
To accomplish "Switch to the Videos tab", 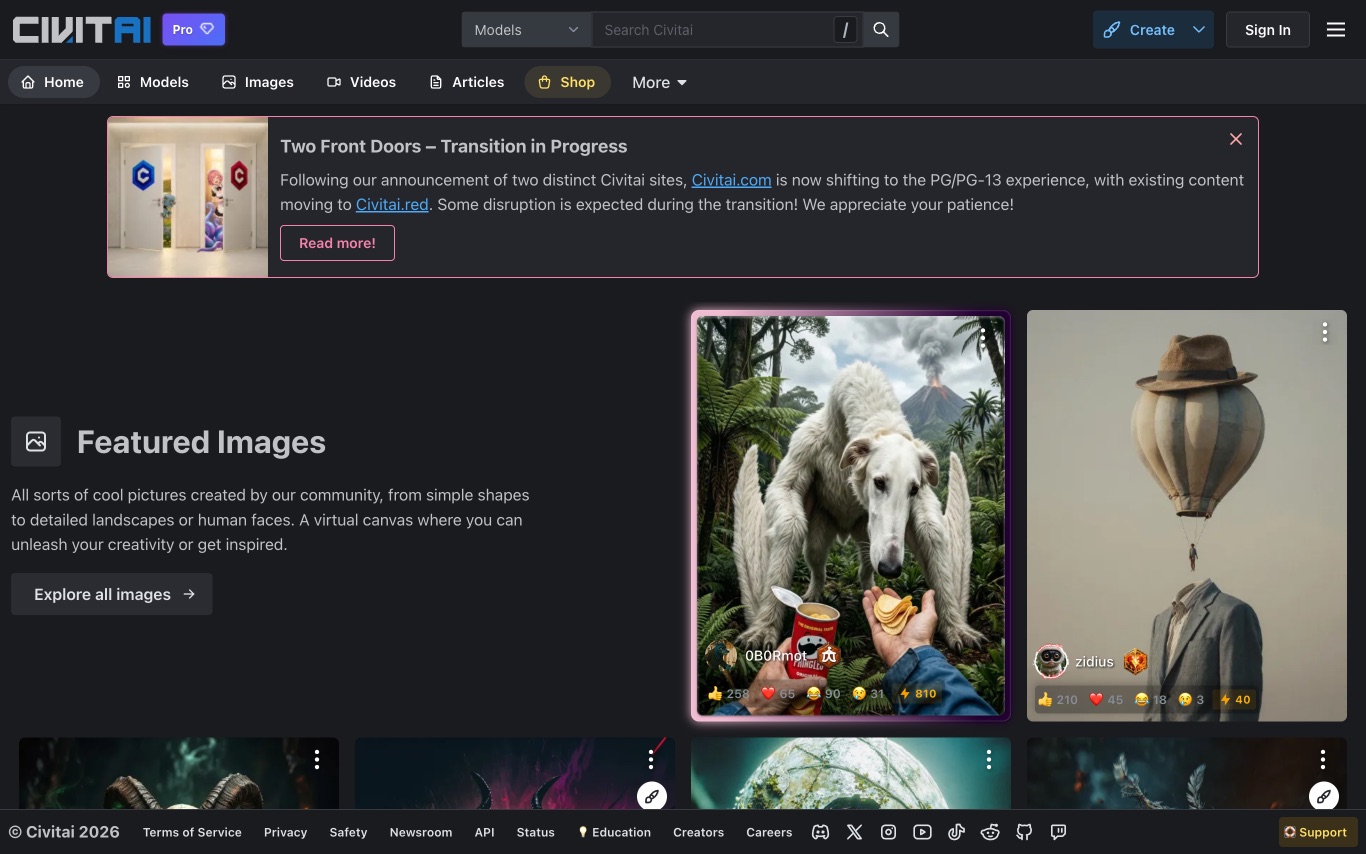I will (x=361, y=82).
